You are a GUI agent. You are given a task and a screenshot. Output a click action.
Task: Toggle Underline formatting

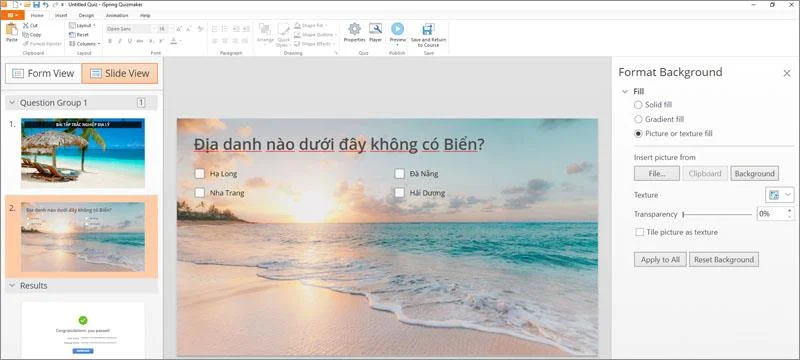pos(130,41)
